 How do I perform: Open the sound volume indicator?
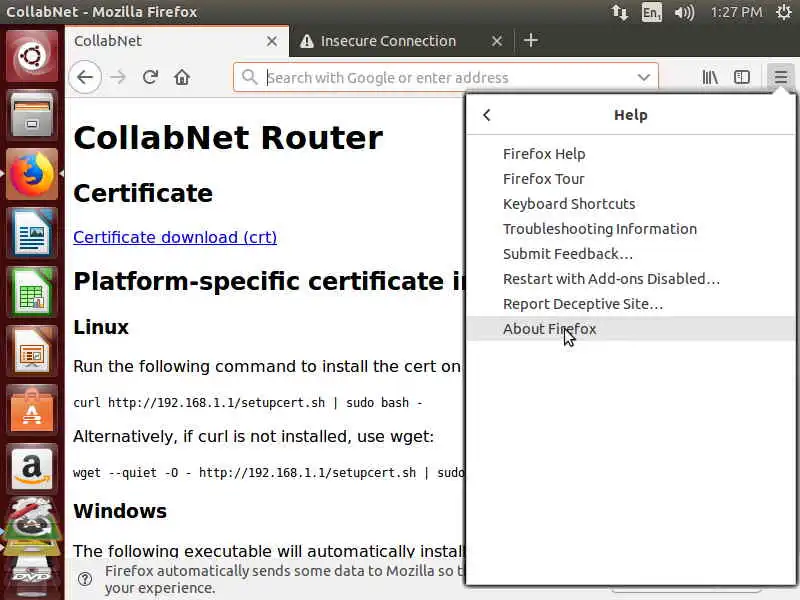(684, 12)
